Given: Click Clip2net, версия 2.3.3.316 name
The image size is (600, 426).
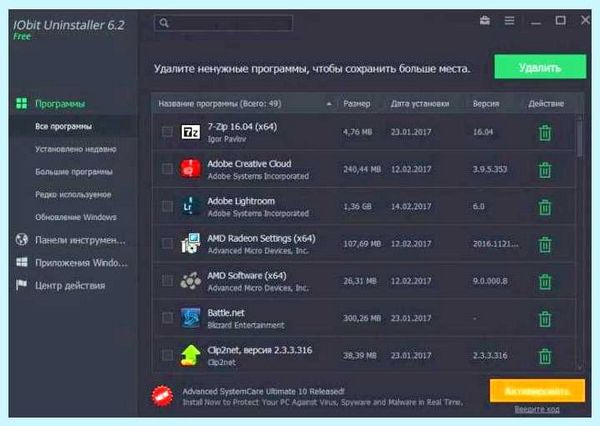Looking at the screenshot, I should [x=260, y=350].
